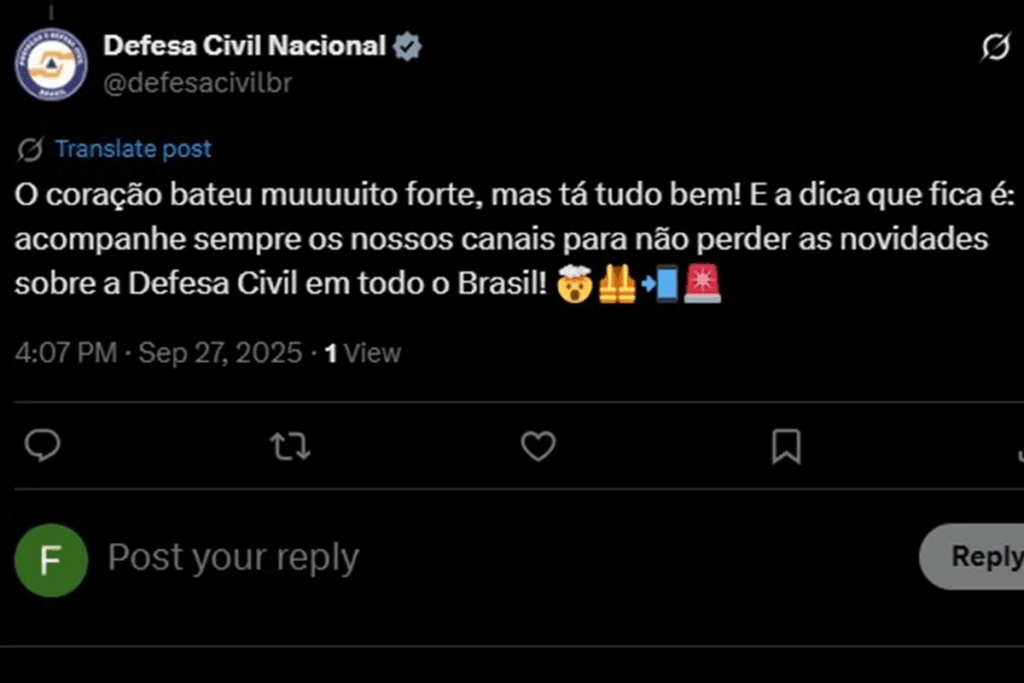Image resolution: width=1024 pixels, height=683 pixels.
Task: Click the reply speech bubble icon
Action: [x=42, y=446]
